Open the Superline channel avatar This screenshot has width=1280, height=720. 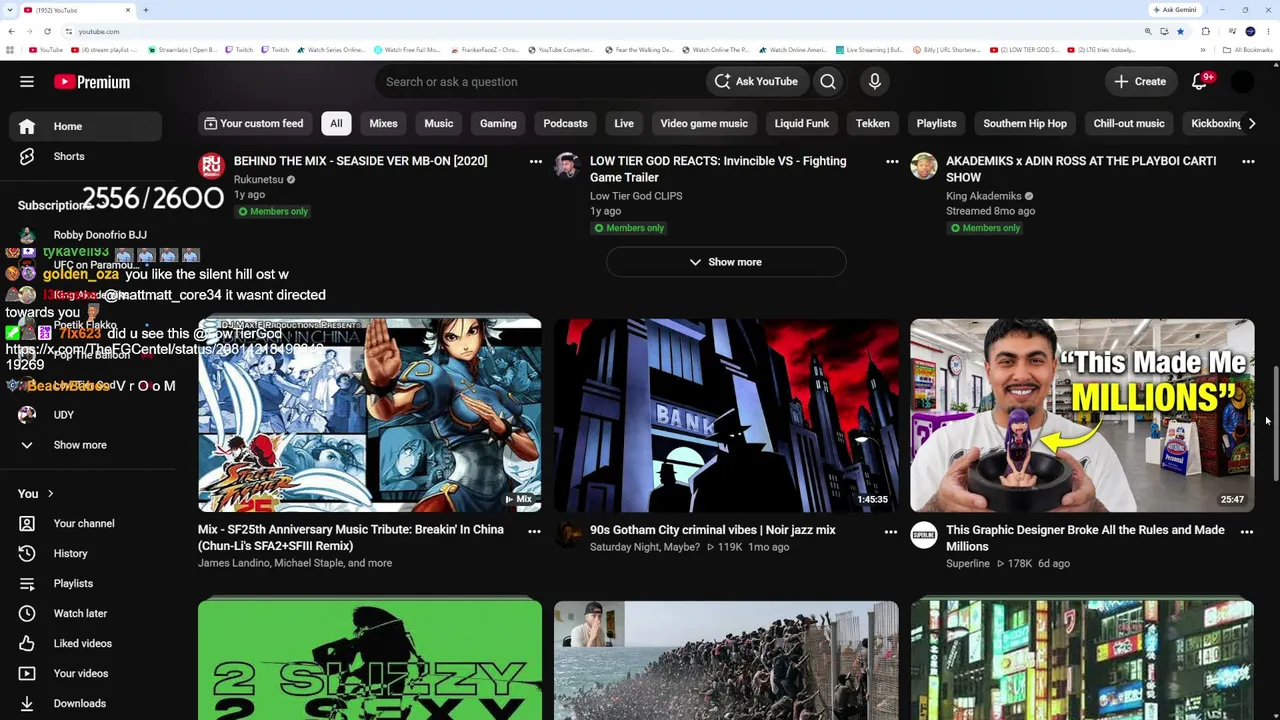pyautogui.click(x=924, y=534)
